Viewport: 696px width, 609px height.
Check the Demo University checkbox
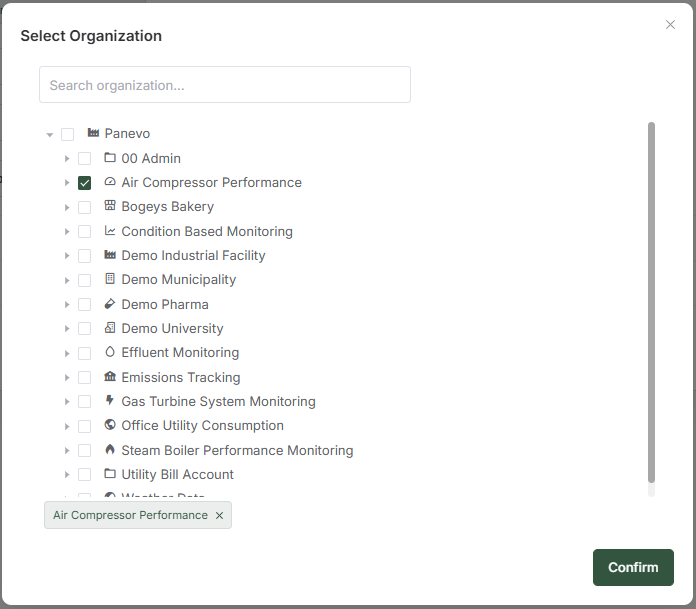[84, 328]
